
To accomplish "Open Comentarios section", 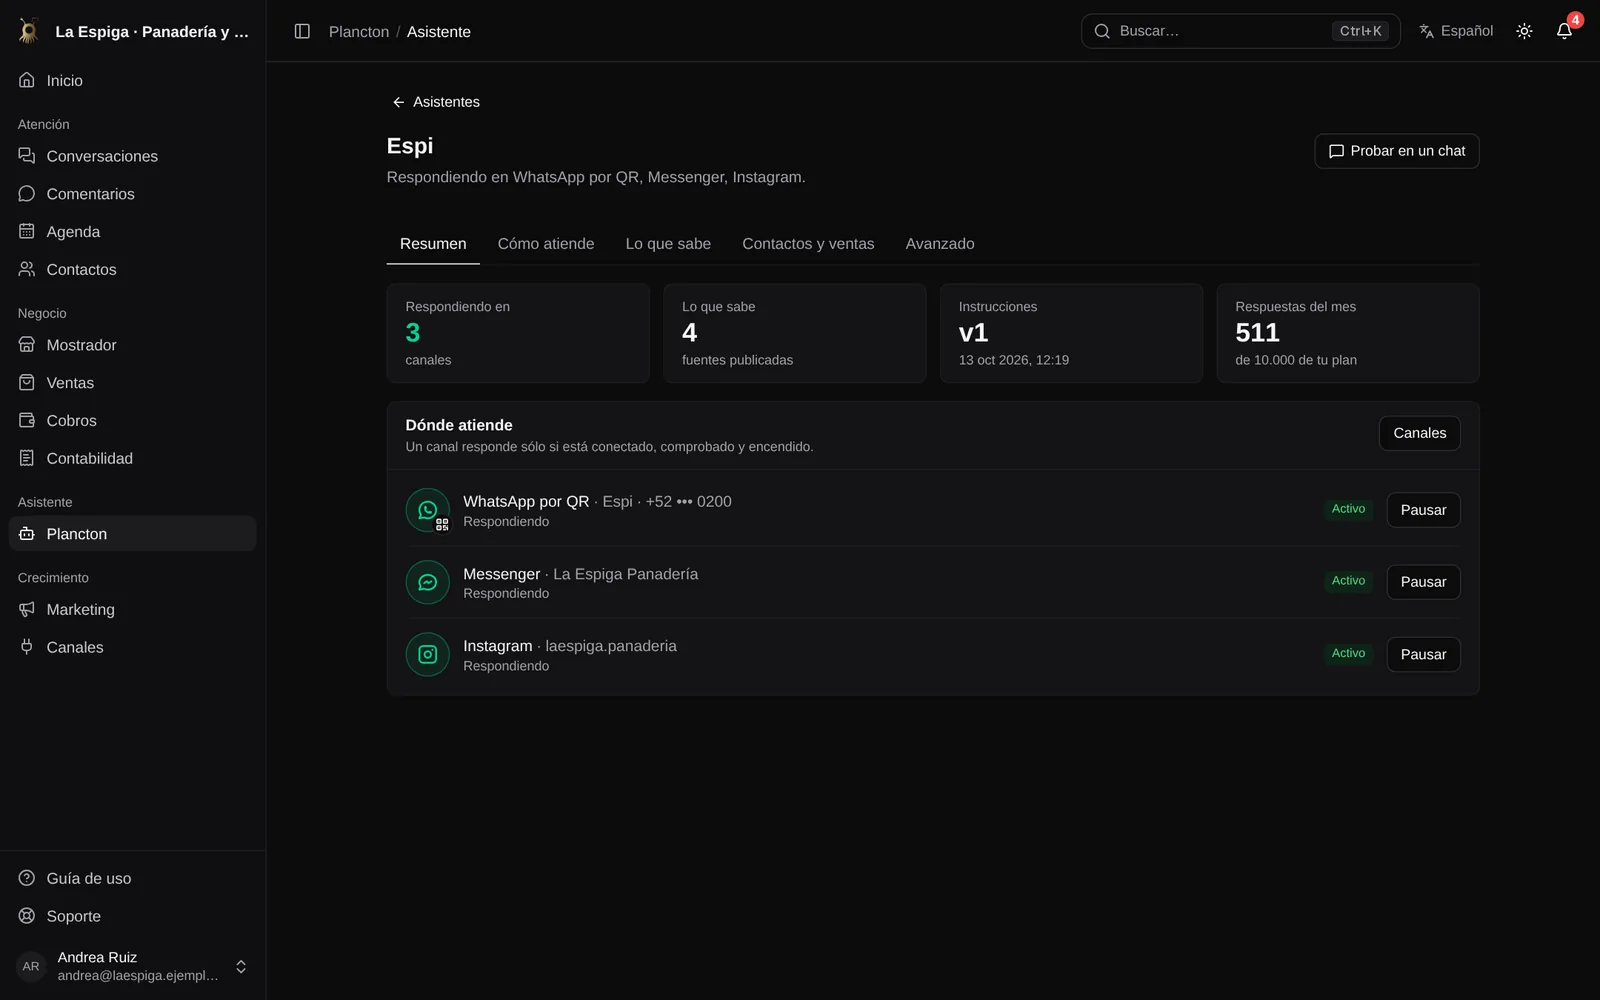I will 133,194.
